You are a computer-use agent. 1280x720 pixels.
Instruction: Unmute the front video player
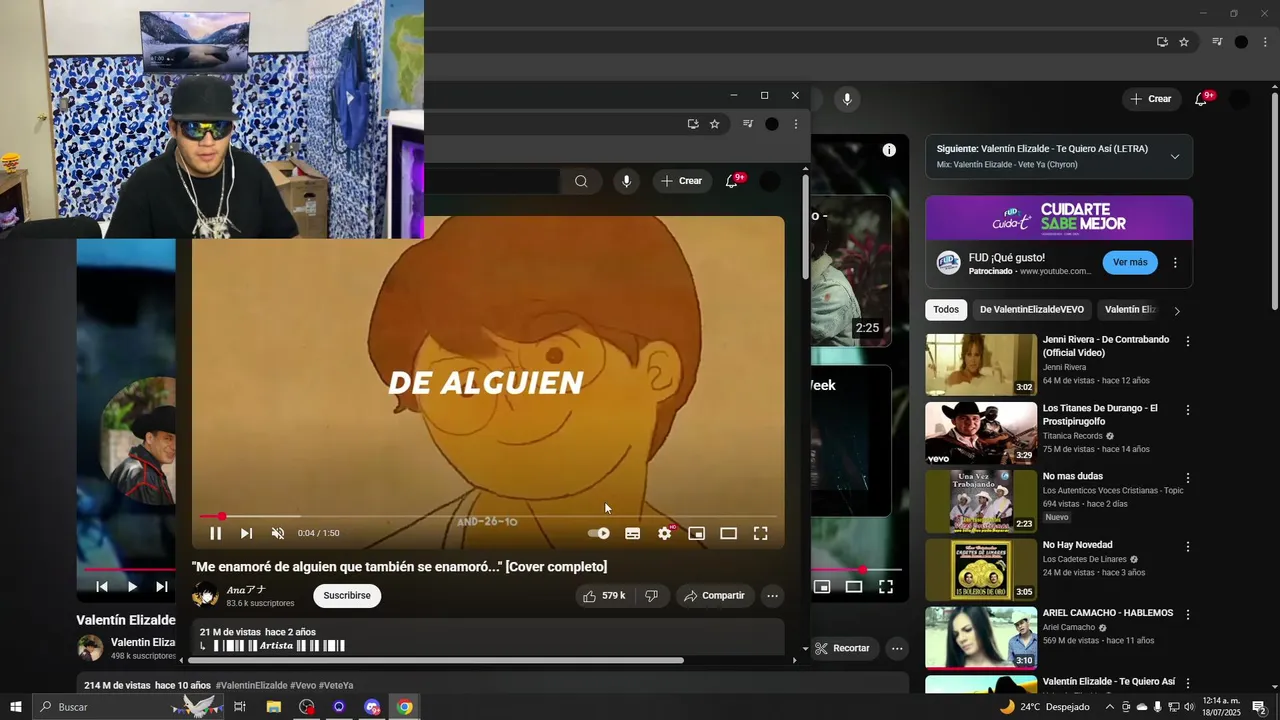coord(278,533)
